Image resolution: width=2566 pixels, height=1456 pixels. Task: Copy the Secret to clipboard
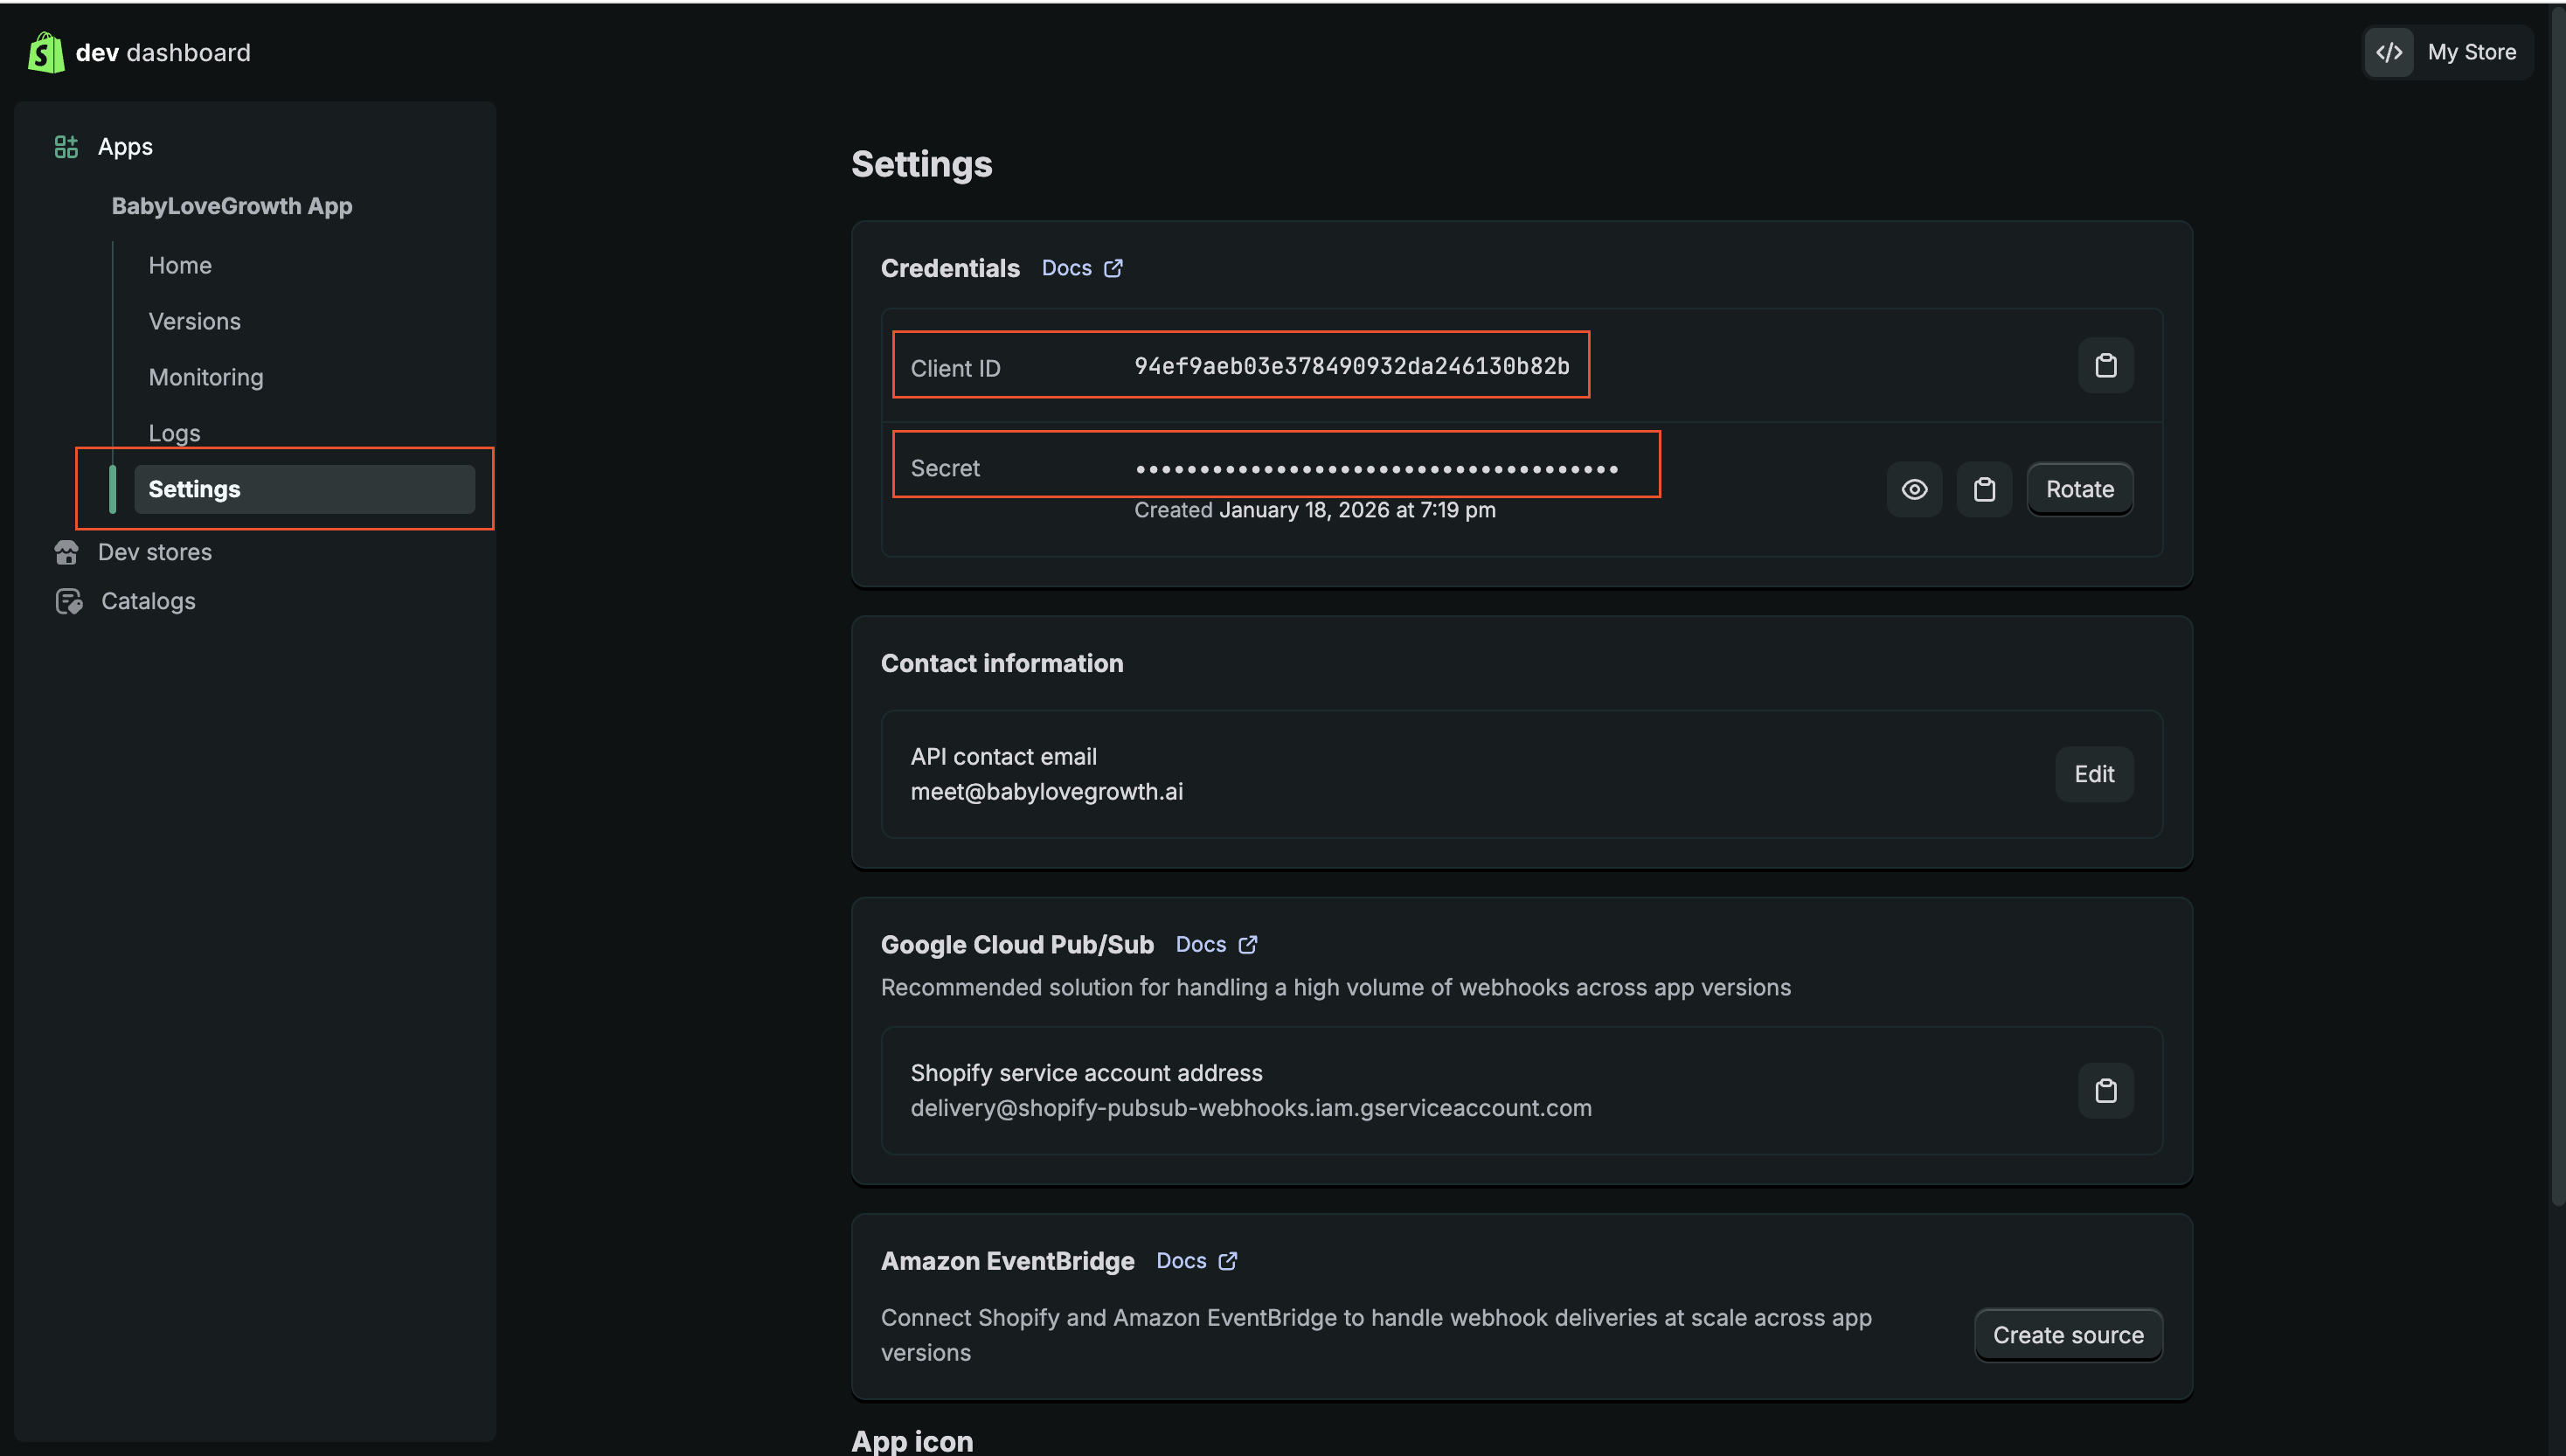[x=1984, y=489]
